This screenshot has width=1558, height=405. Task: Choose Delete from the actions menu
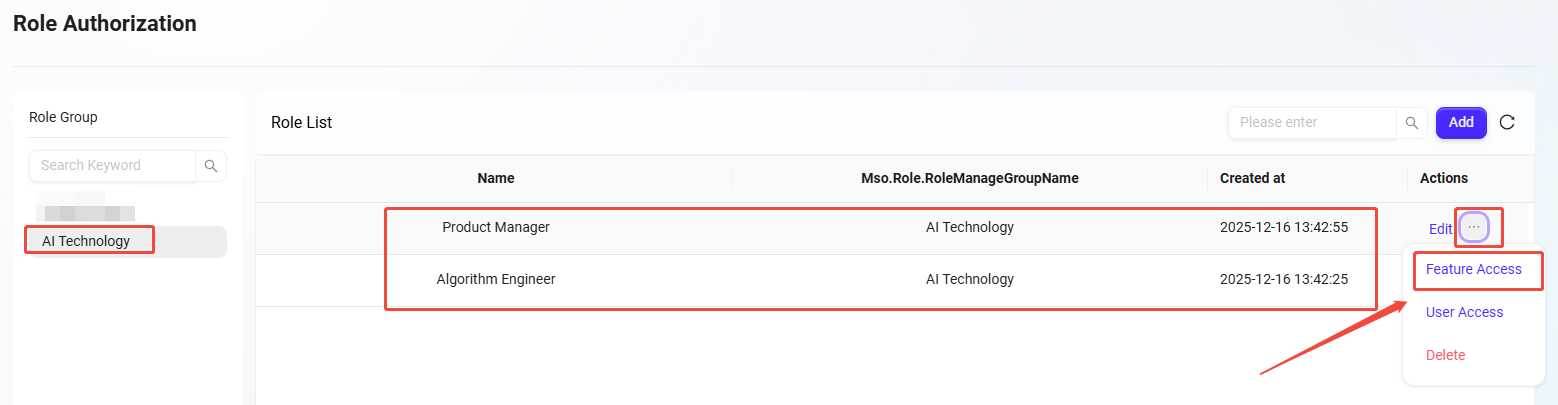point(1445,355)
